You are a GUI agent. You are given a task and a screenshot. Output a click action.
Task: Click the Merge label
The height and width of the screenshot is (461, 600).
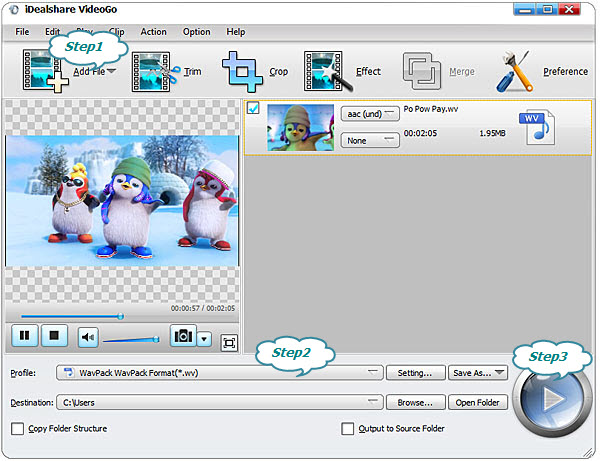point(462,72)
